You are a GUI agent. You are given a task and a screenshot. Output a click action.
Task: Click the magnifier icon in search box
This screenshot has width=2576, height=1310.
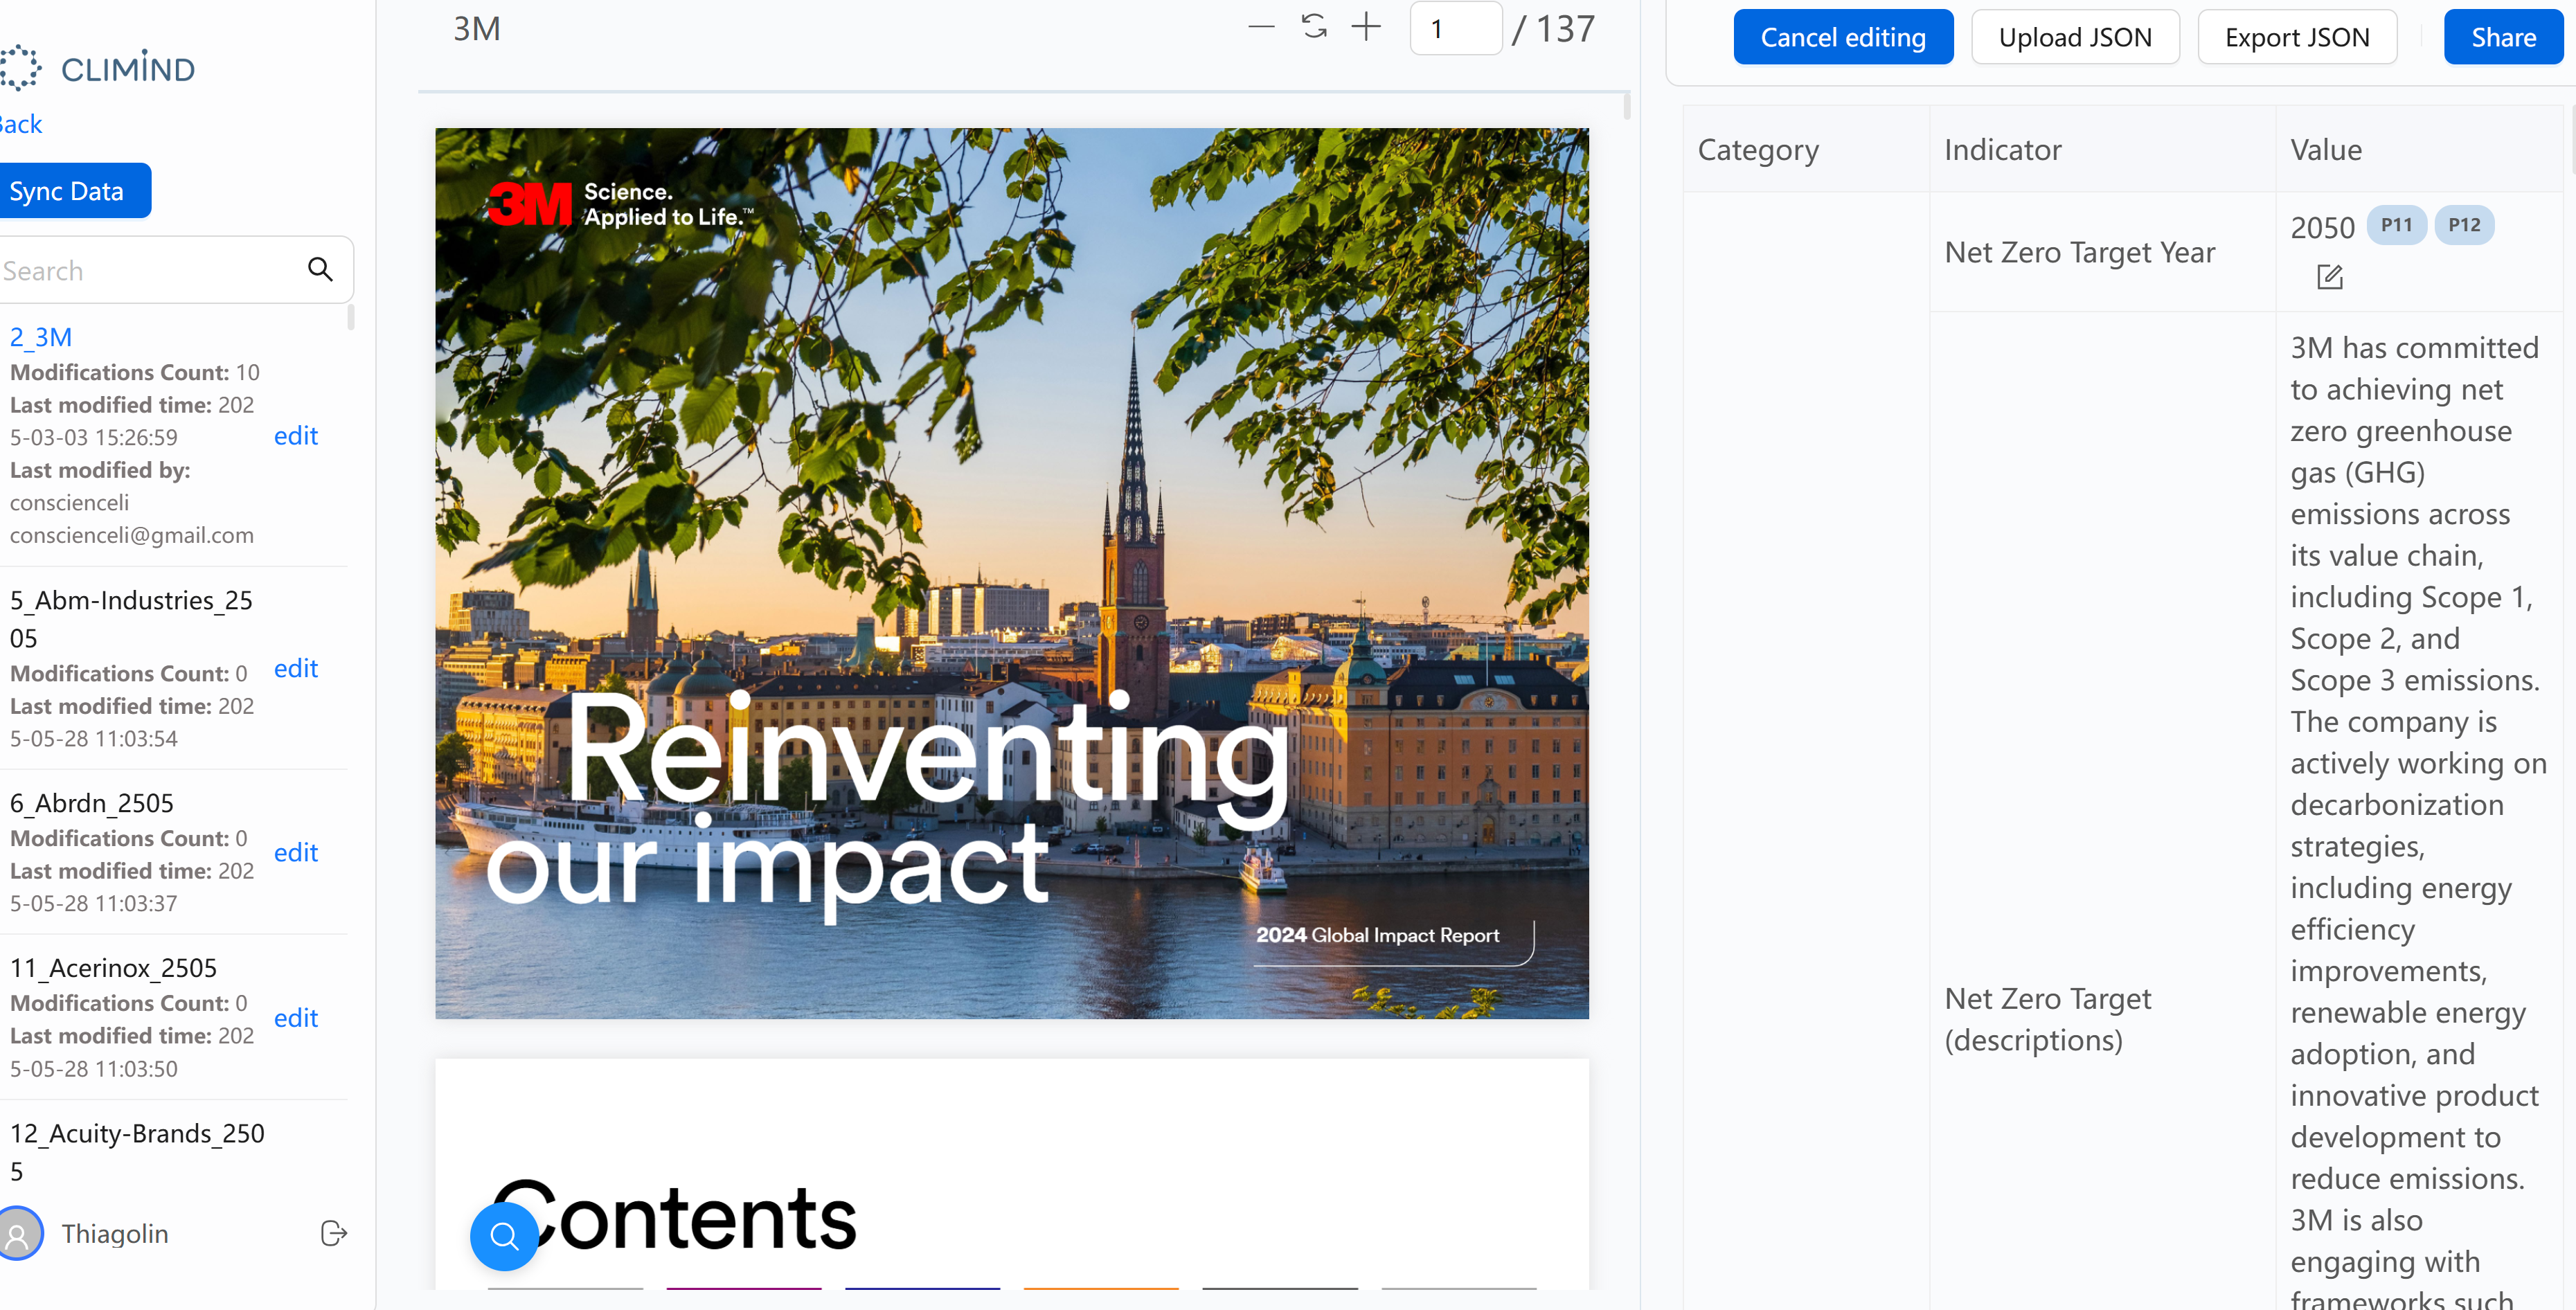pyautogui.click(x=320, y=269)
